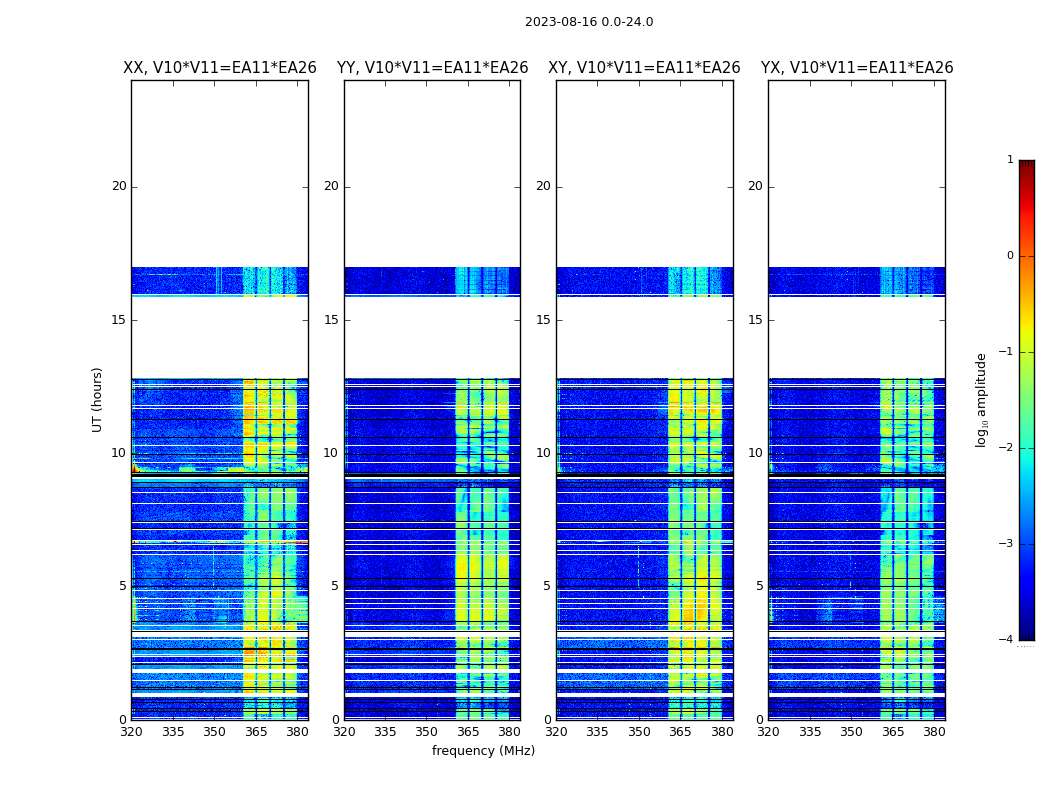Screen dimensions: 1050x800
Task: Click the 20 tick on XX panel y-axis
Action: pyautogui.click(x=119, y=186)
